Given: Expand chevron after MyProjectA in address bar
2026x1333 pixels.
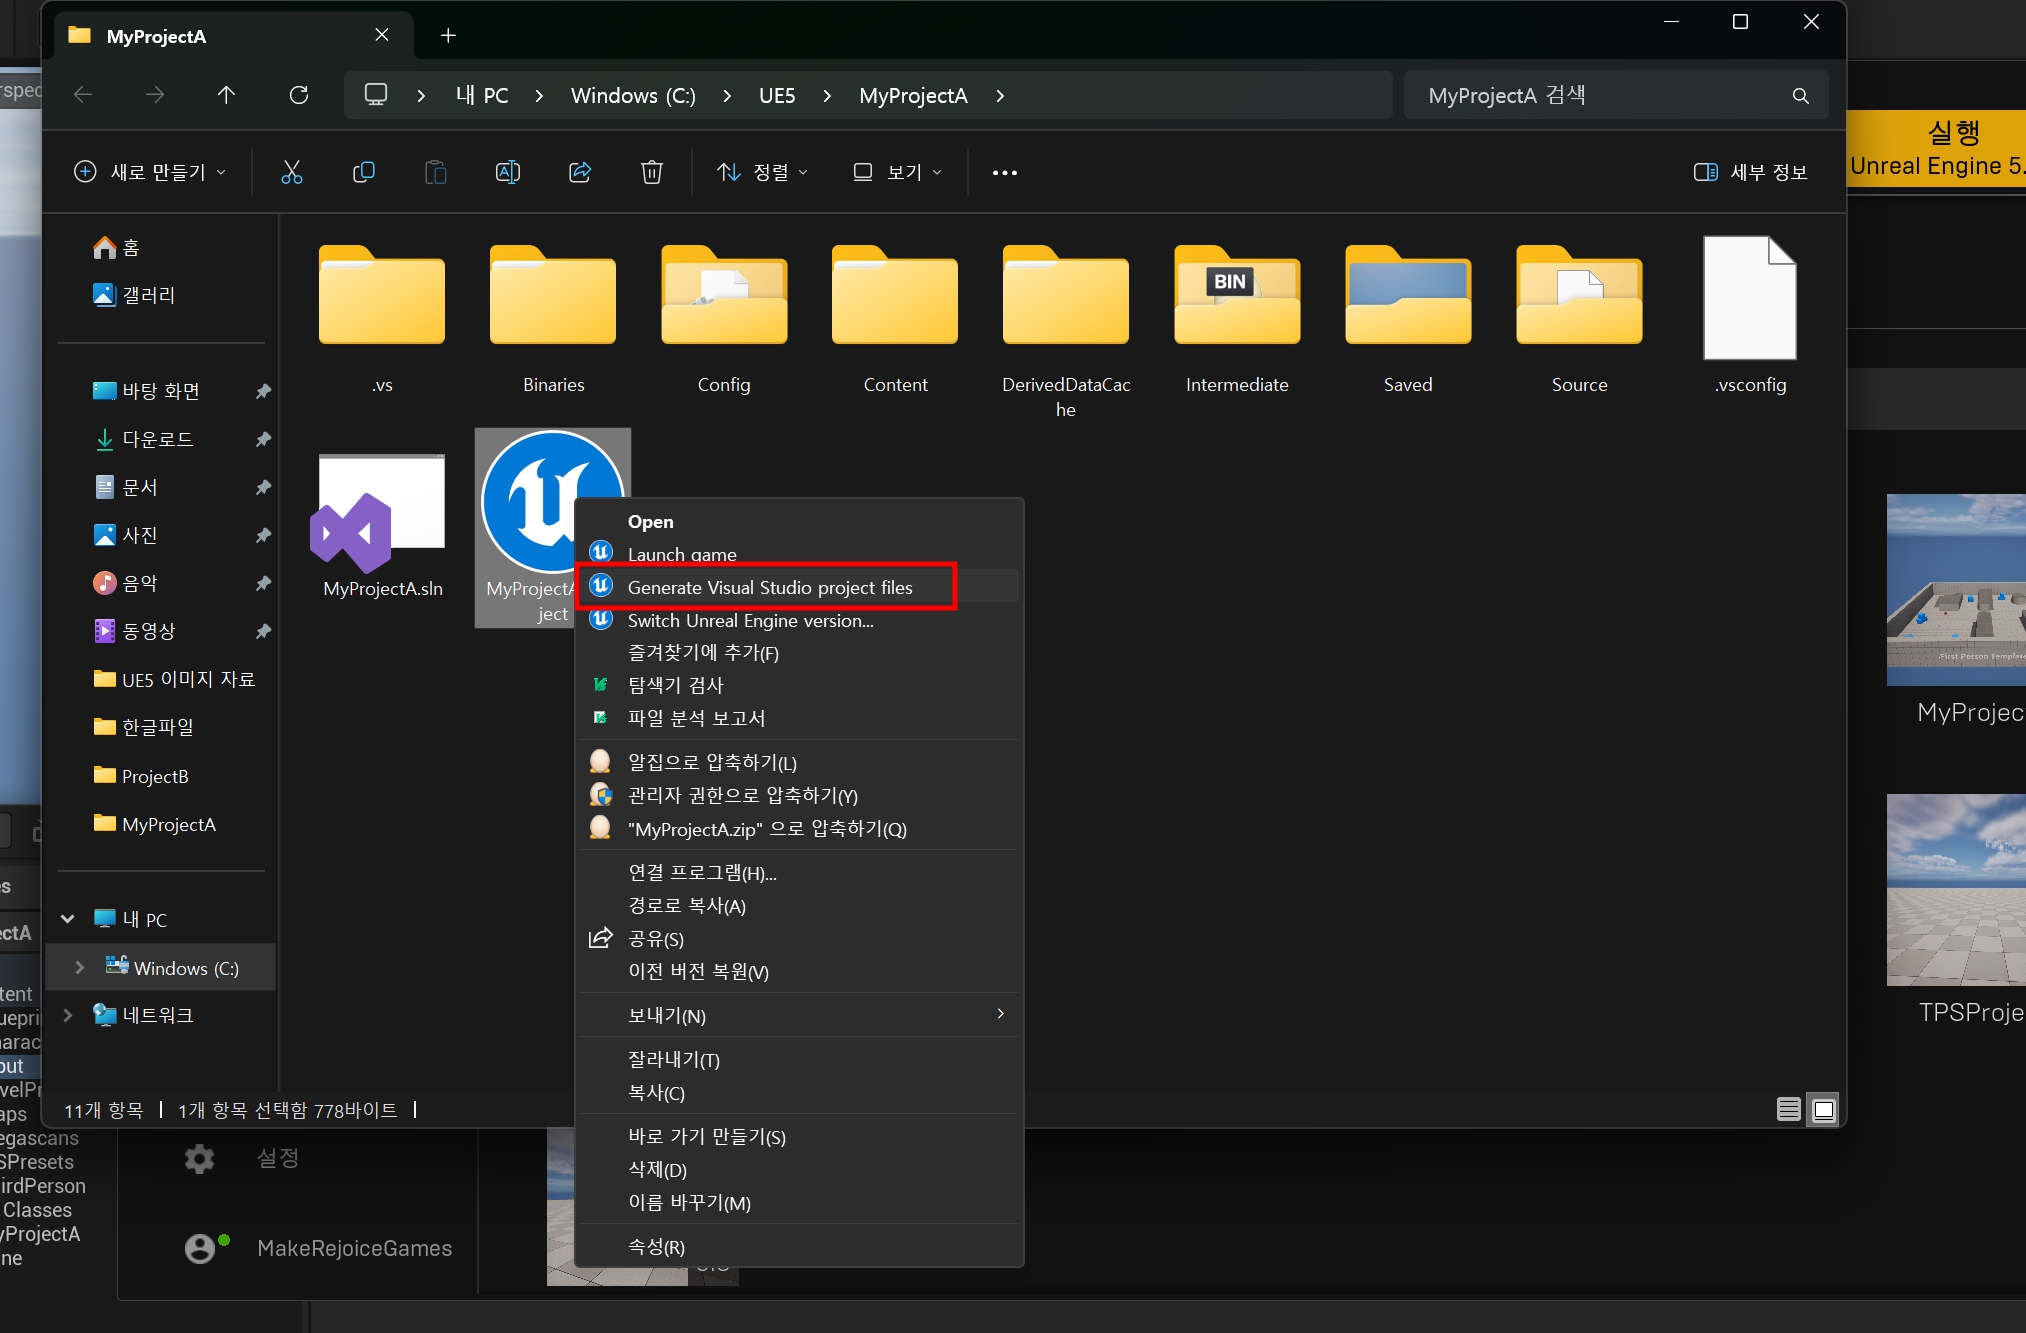Looking at the screenshot, I should coord(1000,96).
